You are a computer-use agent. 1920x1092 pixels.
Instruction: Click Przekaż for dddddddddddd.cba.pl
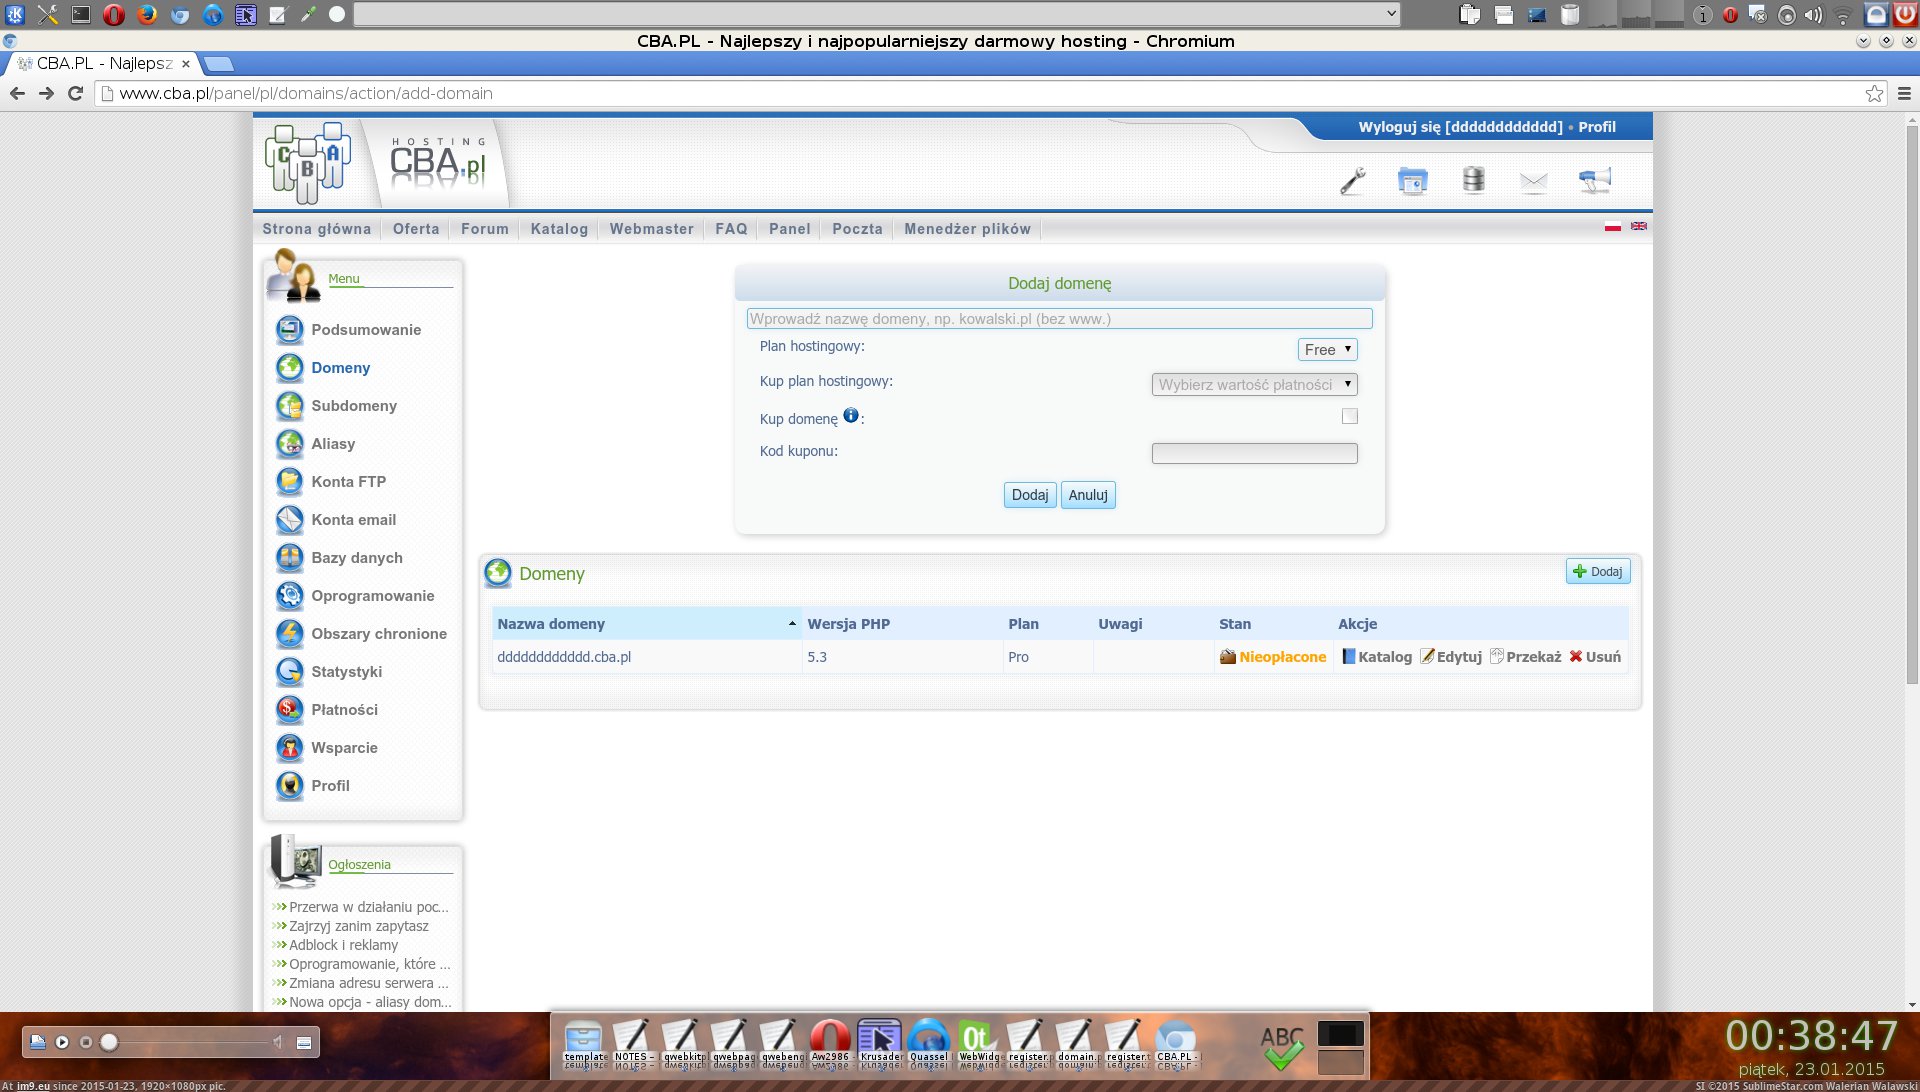(1526, 657)
